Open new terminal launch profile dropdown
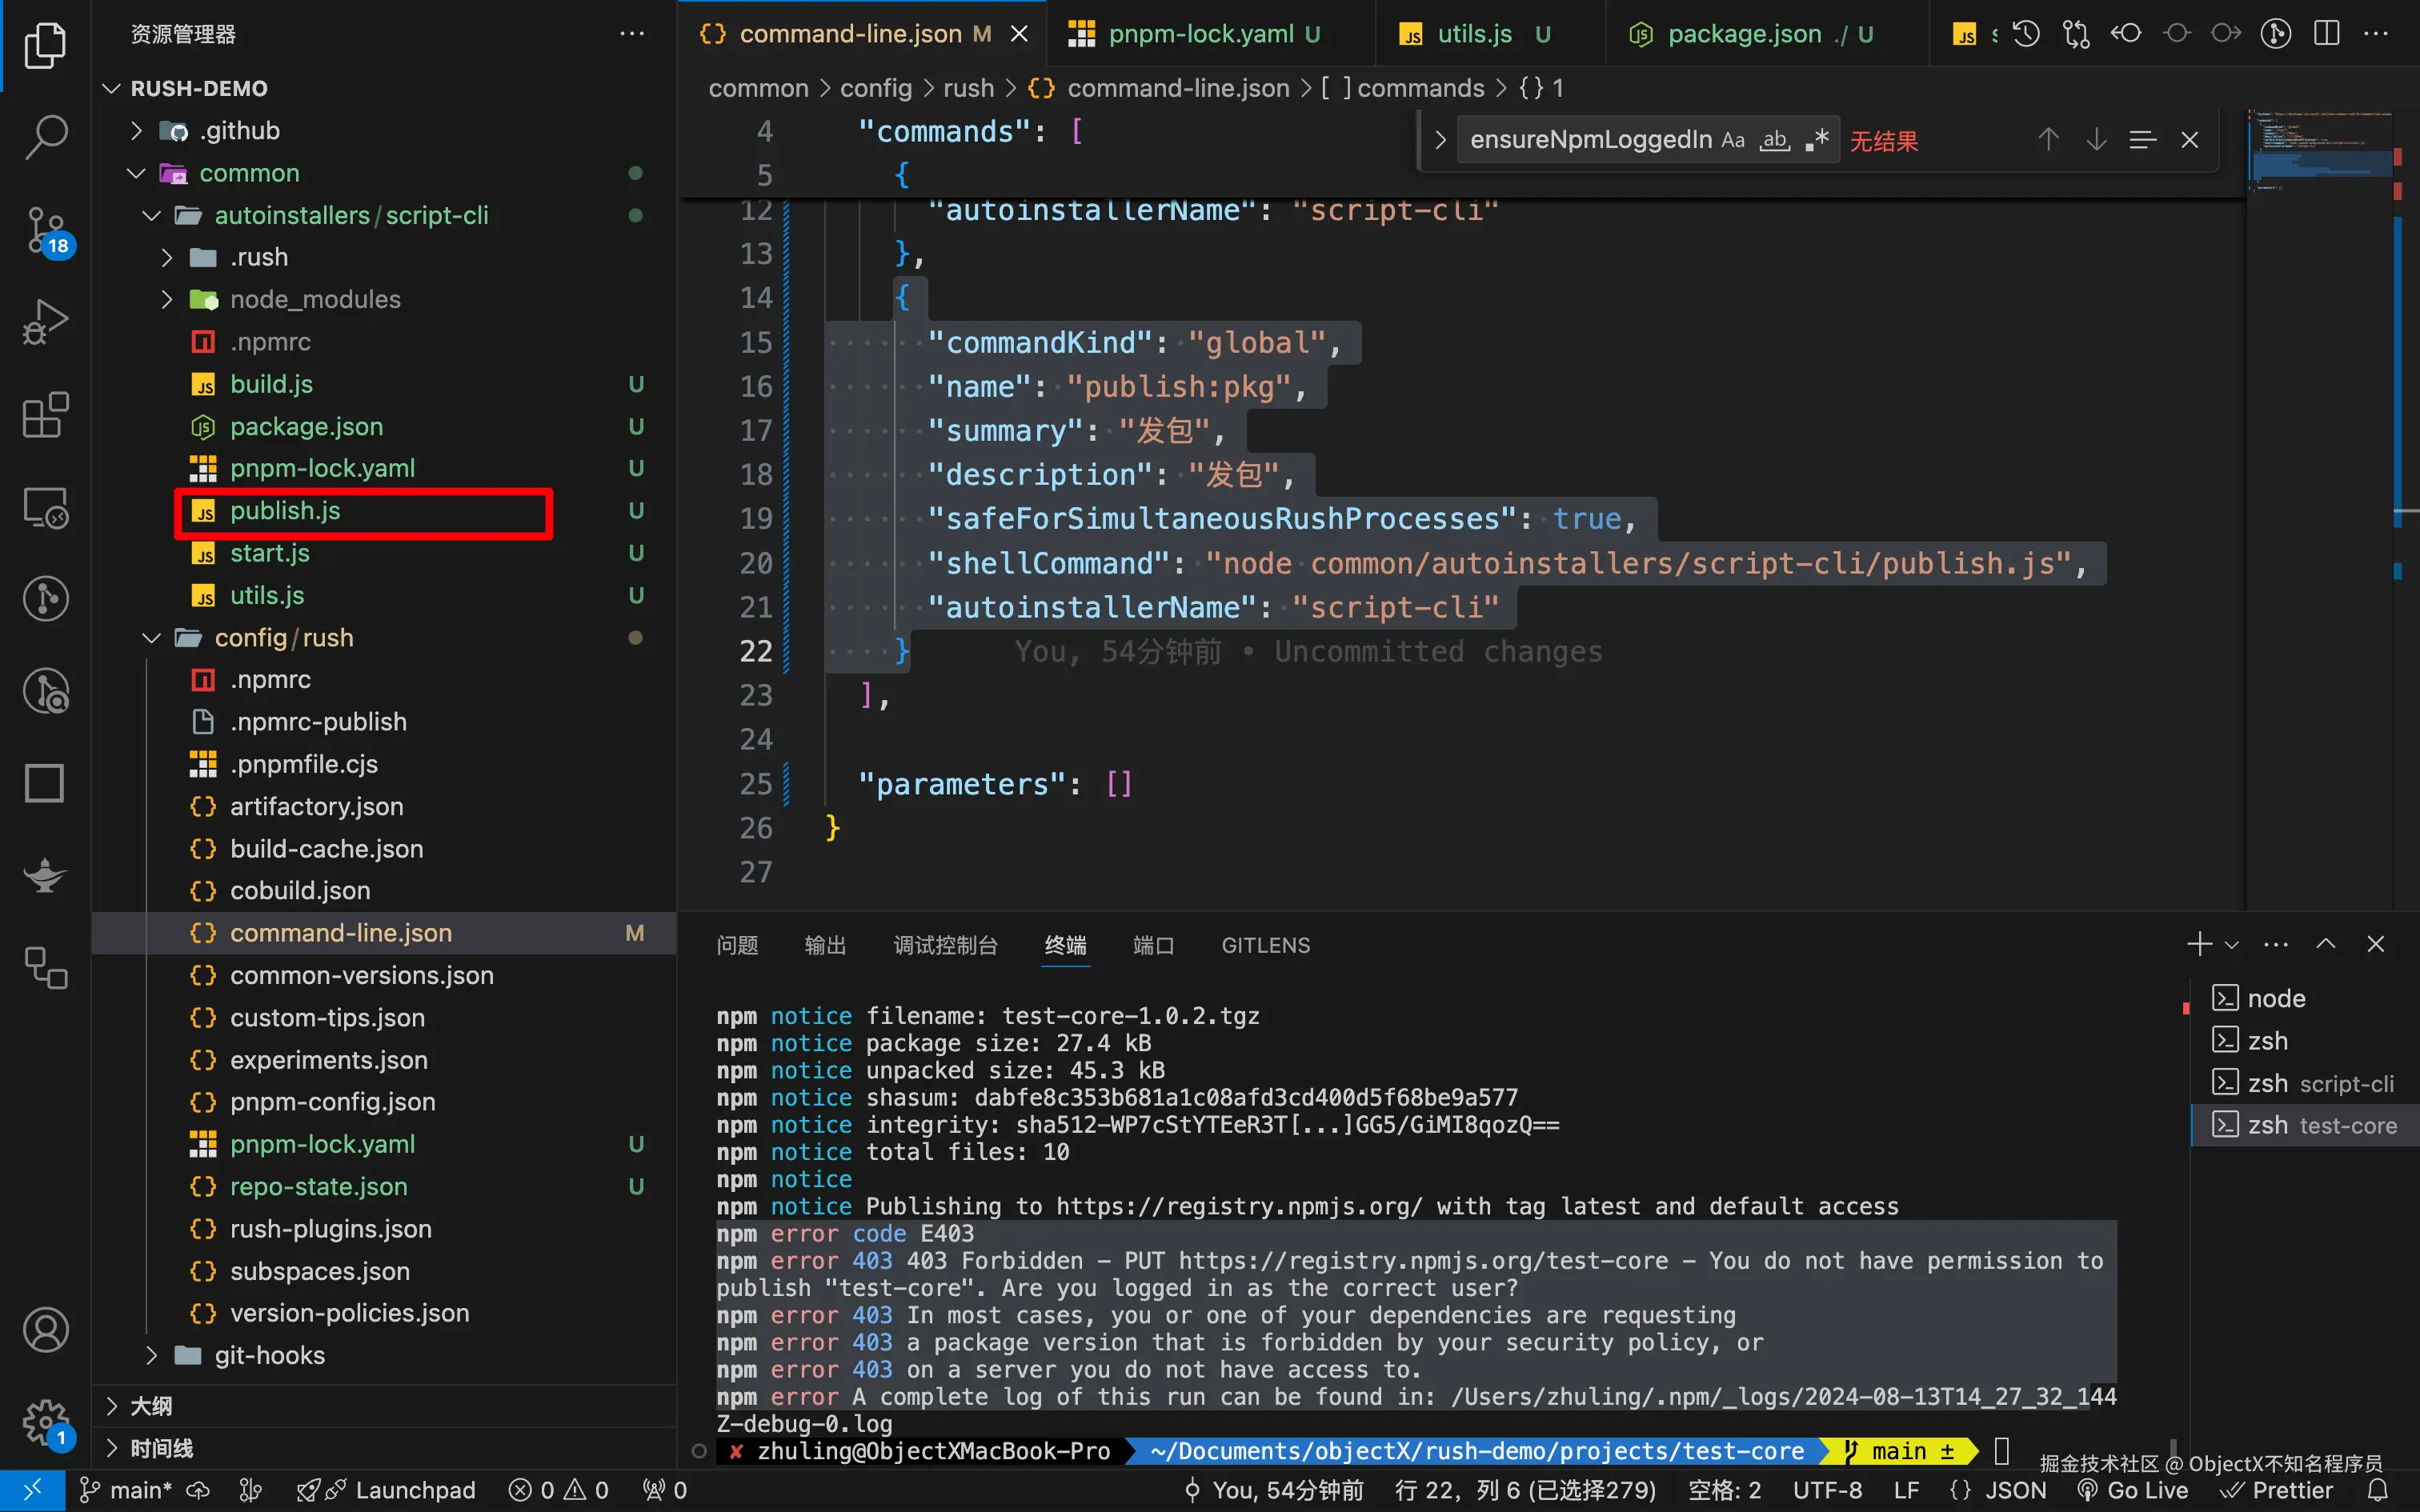2420x1512 pixels. coord(2232,945)
